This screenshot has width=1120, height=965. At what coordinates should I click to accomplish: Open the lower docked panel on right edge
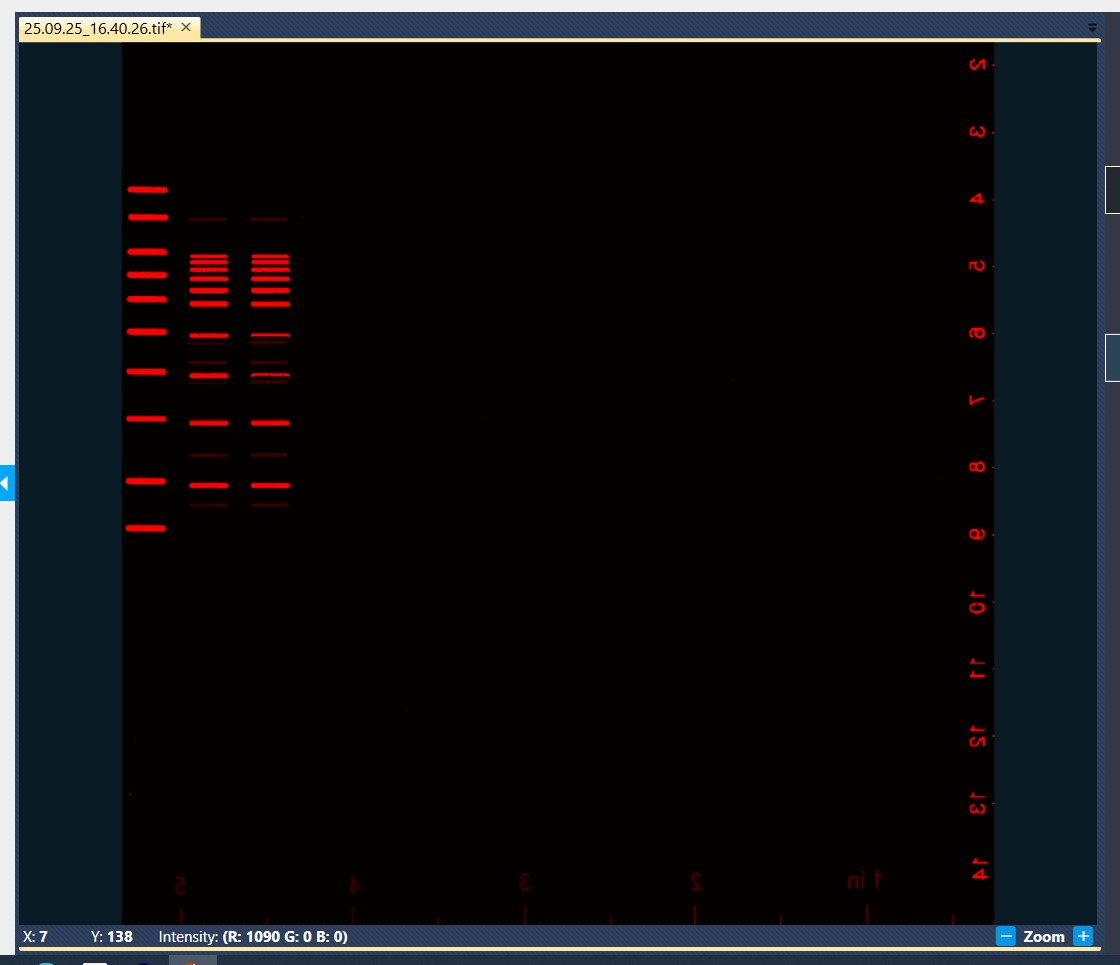tap(1112, 357)
